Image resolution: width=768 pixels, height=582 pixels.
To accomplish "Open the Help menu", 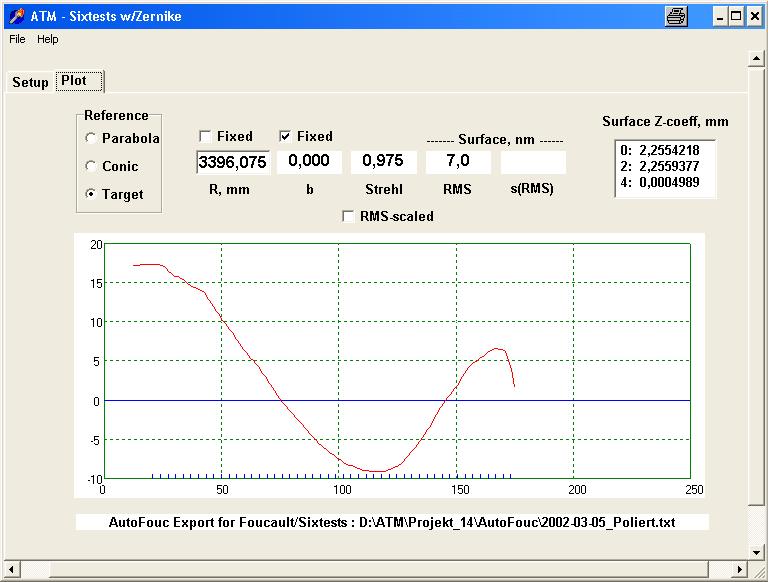I will 48,39.
